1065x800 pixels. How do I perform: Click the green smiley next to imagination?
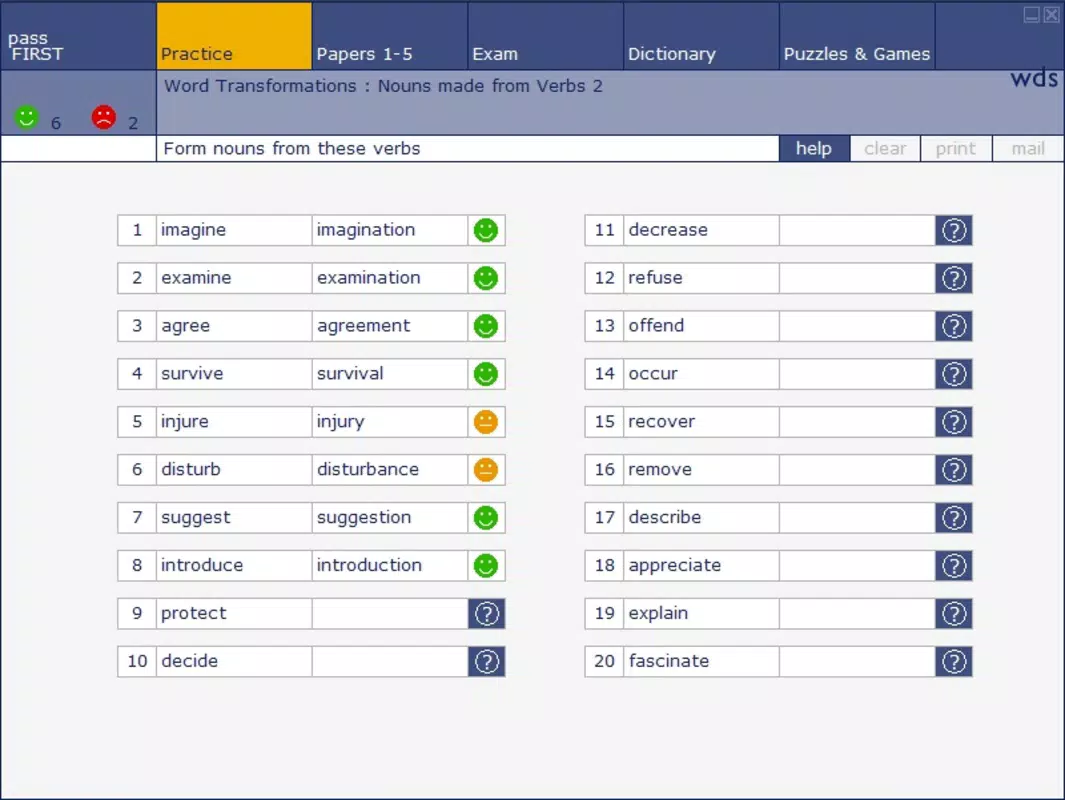coord(486,230)
